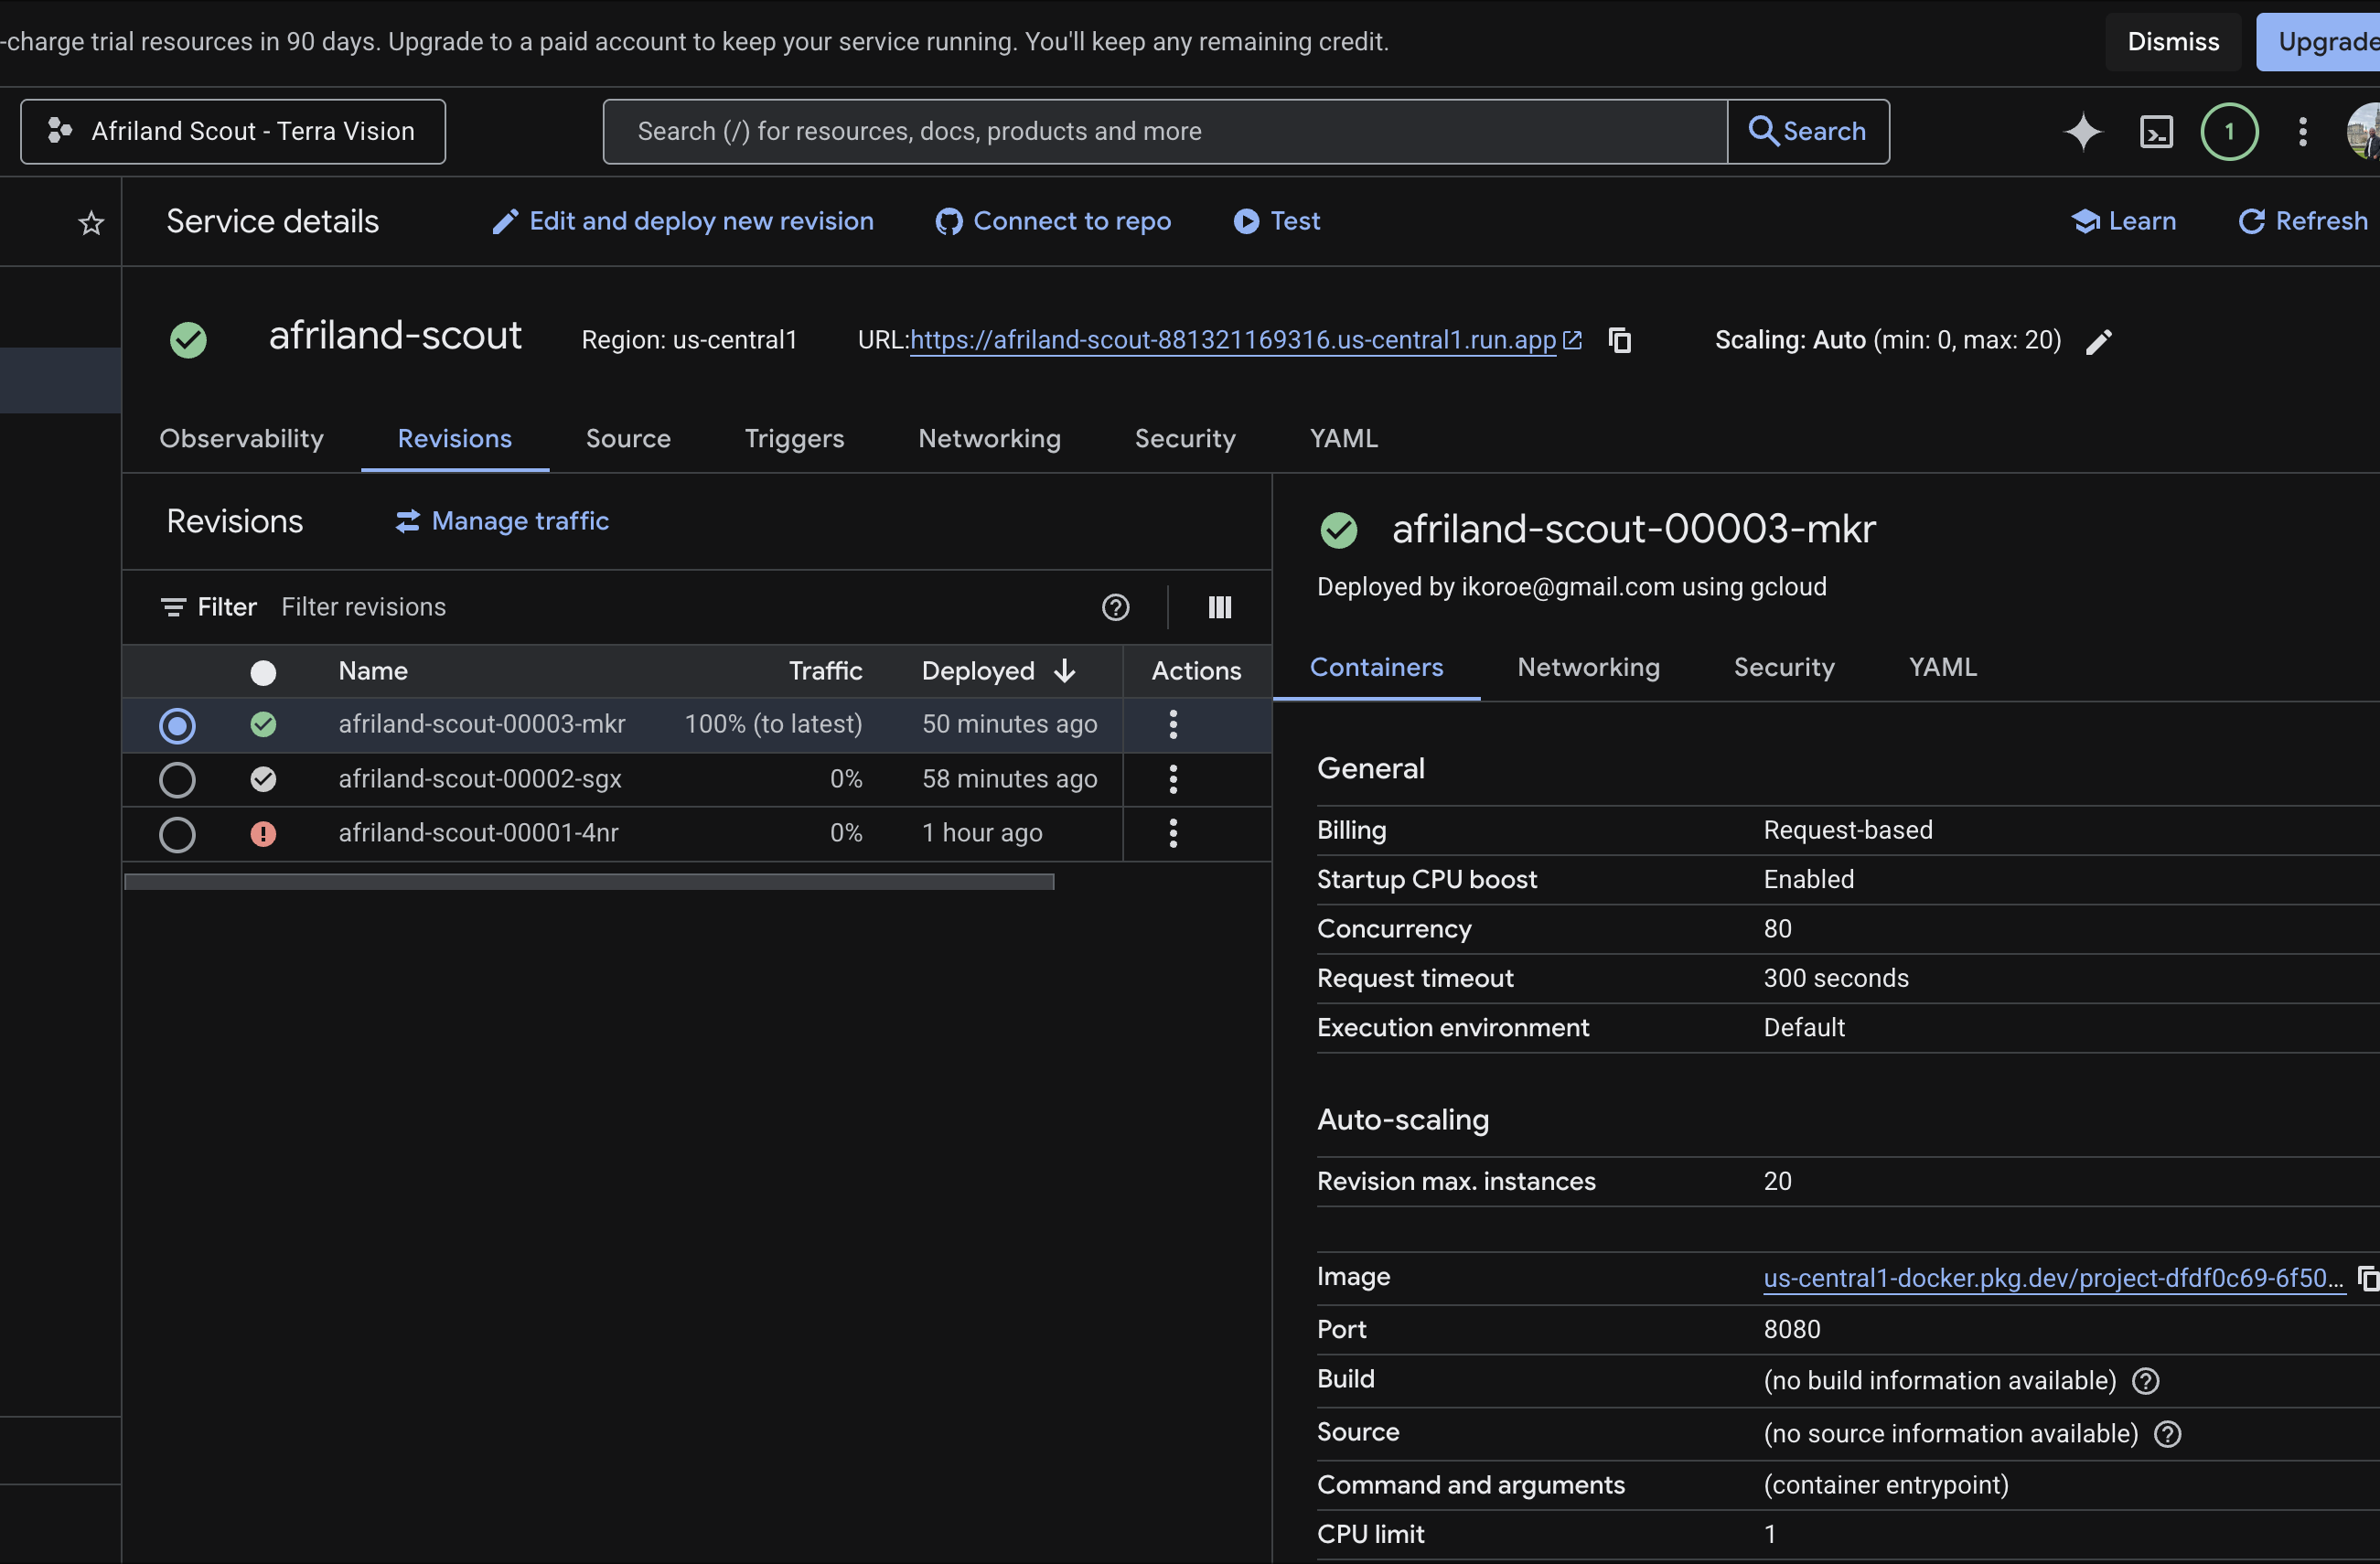Viewport: 2380px width, 1564px height.
Task: Click Manage traffic
Action: [x=502, y=521]
